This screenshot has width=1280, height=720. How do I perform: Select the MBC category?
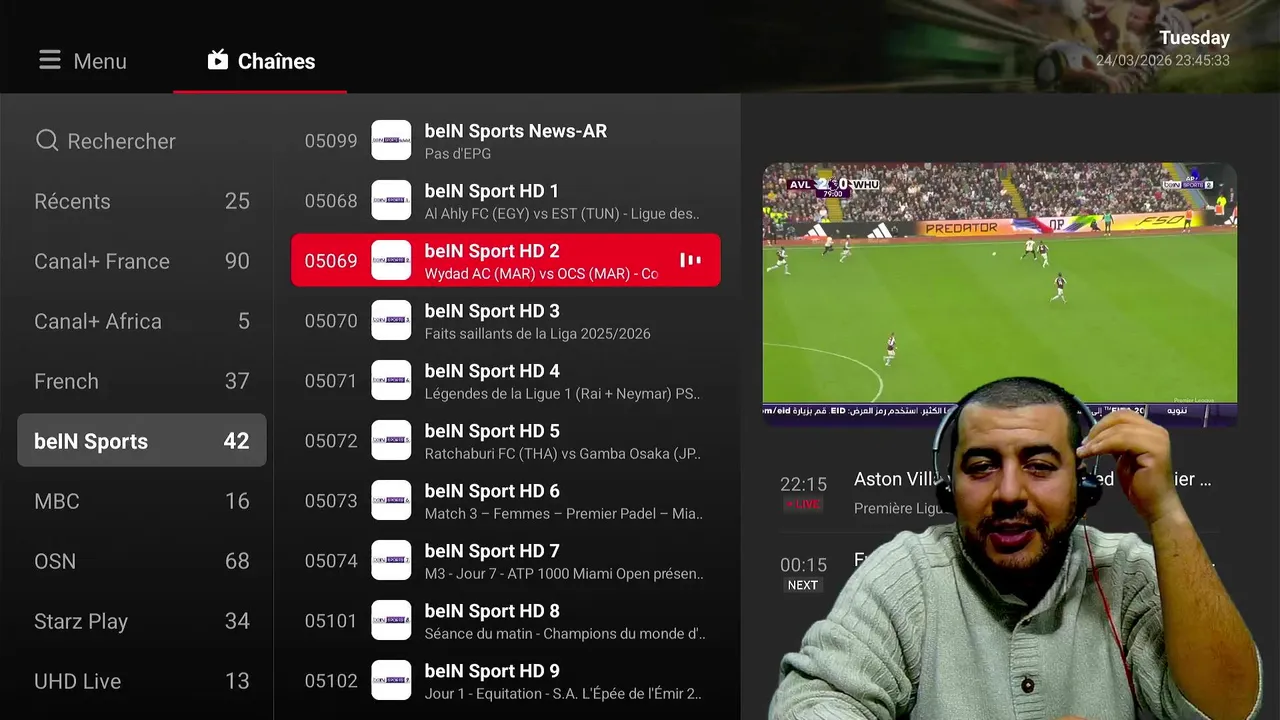pyautogui.click(x=142, y=501)
